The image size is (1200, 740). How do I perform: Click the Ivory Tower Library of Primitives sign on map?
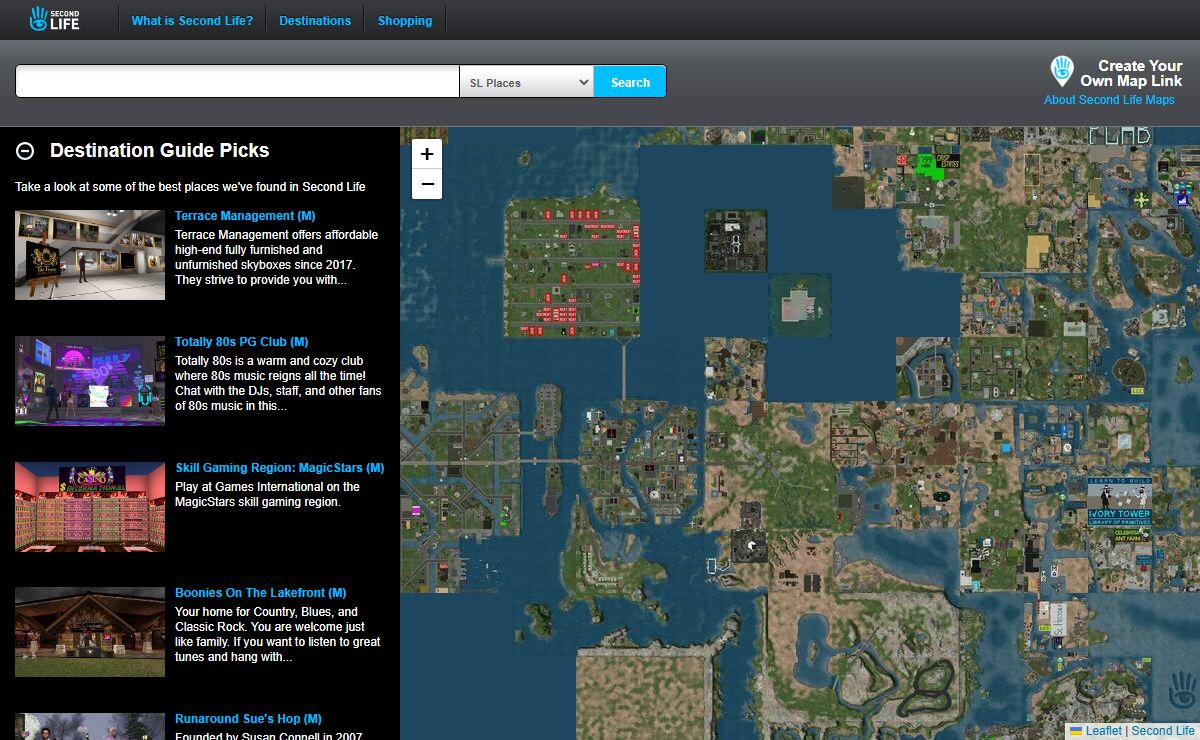tap(1119, 500)
